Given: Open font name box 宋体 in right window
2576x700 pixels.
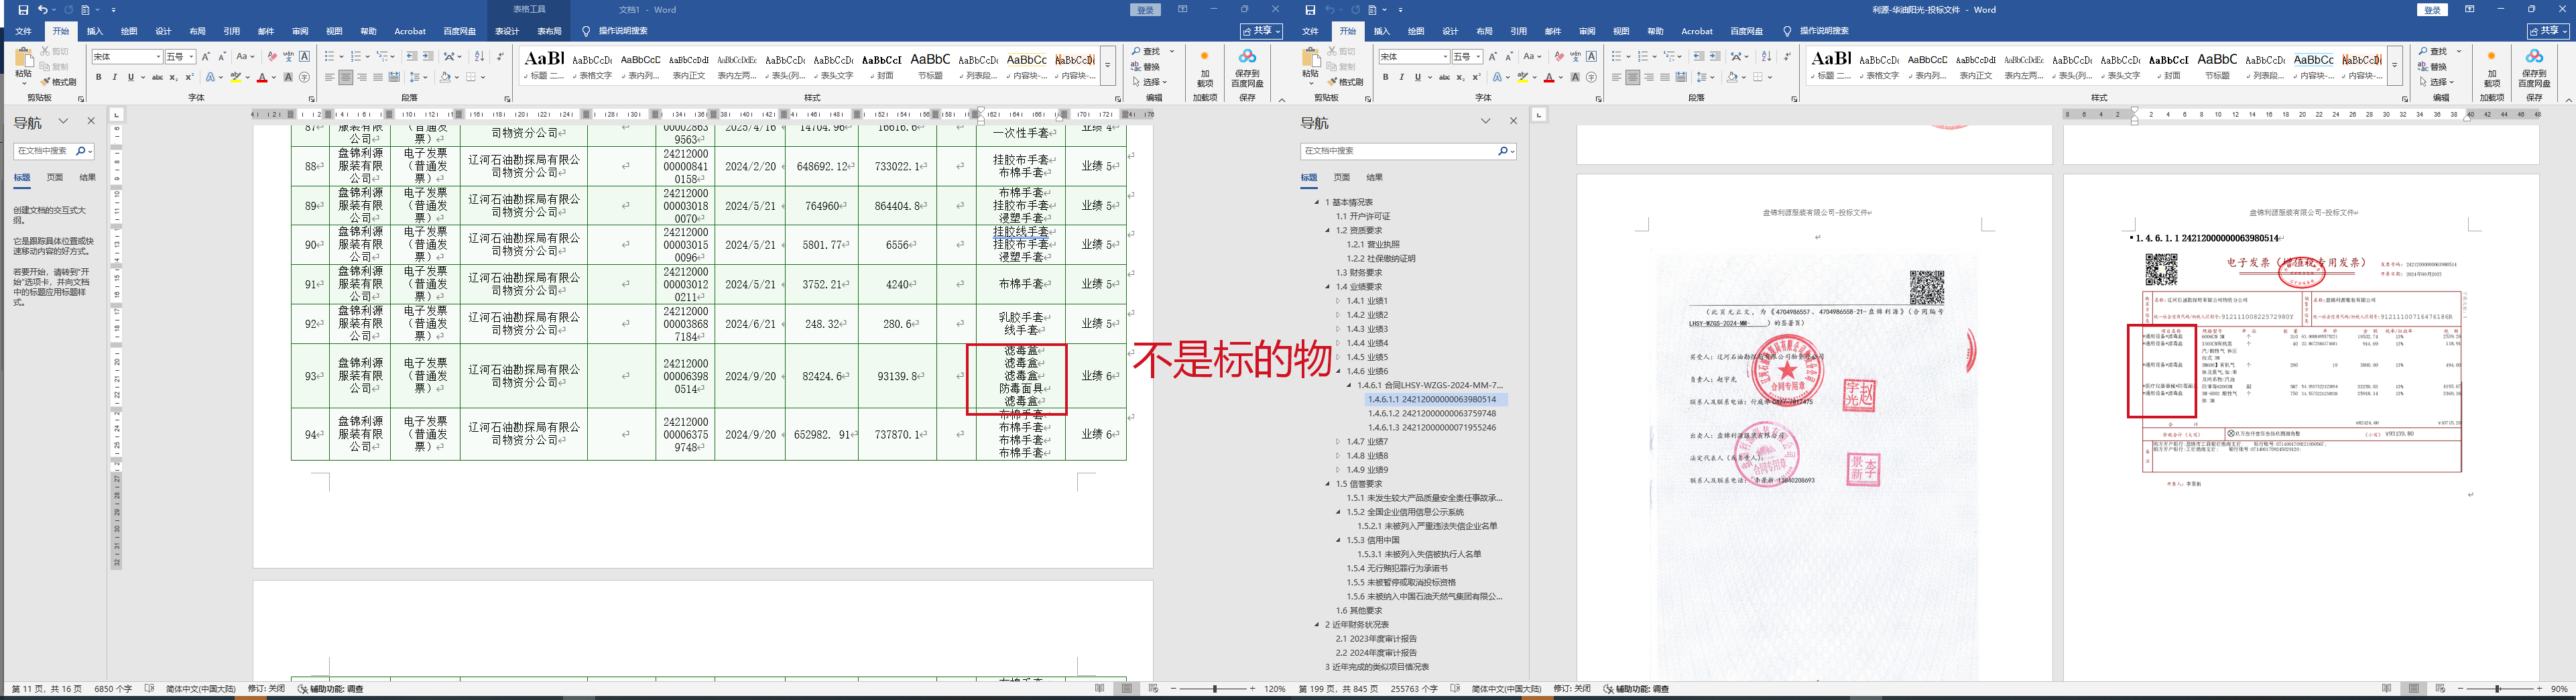Looking at the screenshot, I should point(1414,57).
